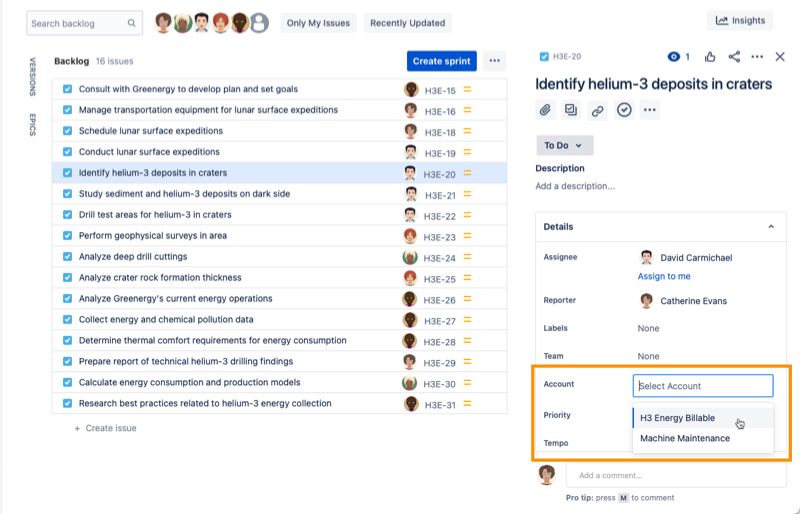
Task: Click the attach file paperclip icon
Action: click(545, 110)
